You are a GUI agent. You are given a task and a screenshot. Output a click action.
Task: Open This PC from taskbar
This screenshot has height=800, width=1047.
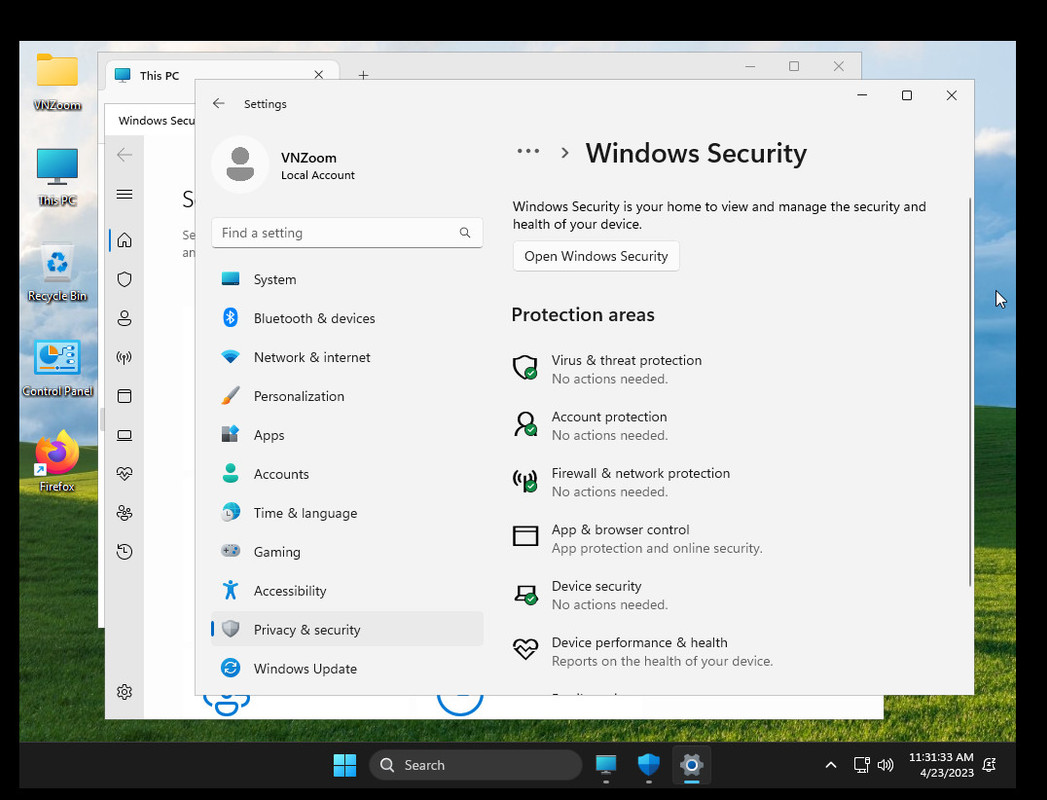[x=606, y=765]
